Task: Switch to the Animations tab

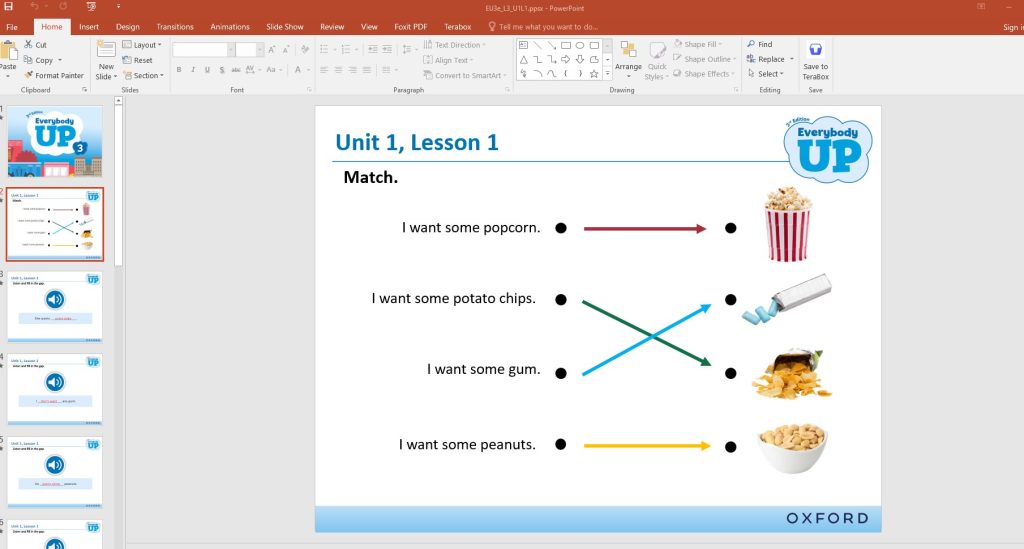Action: pos(229,27)
